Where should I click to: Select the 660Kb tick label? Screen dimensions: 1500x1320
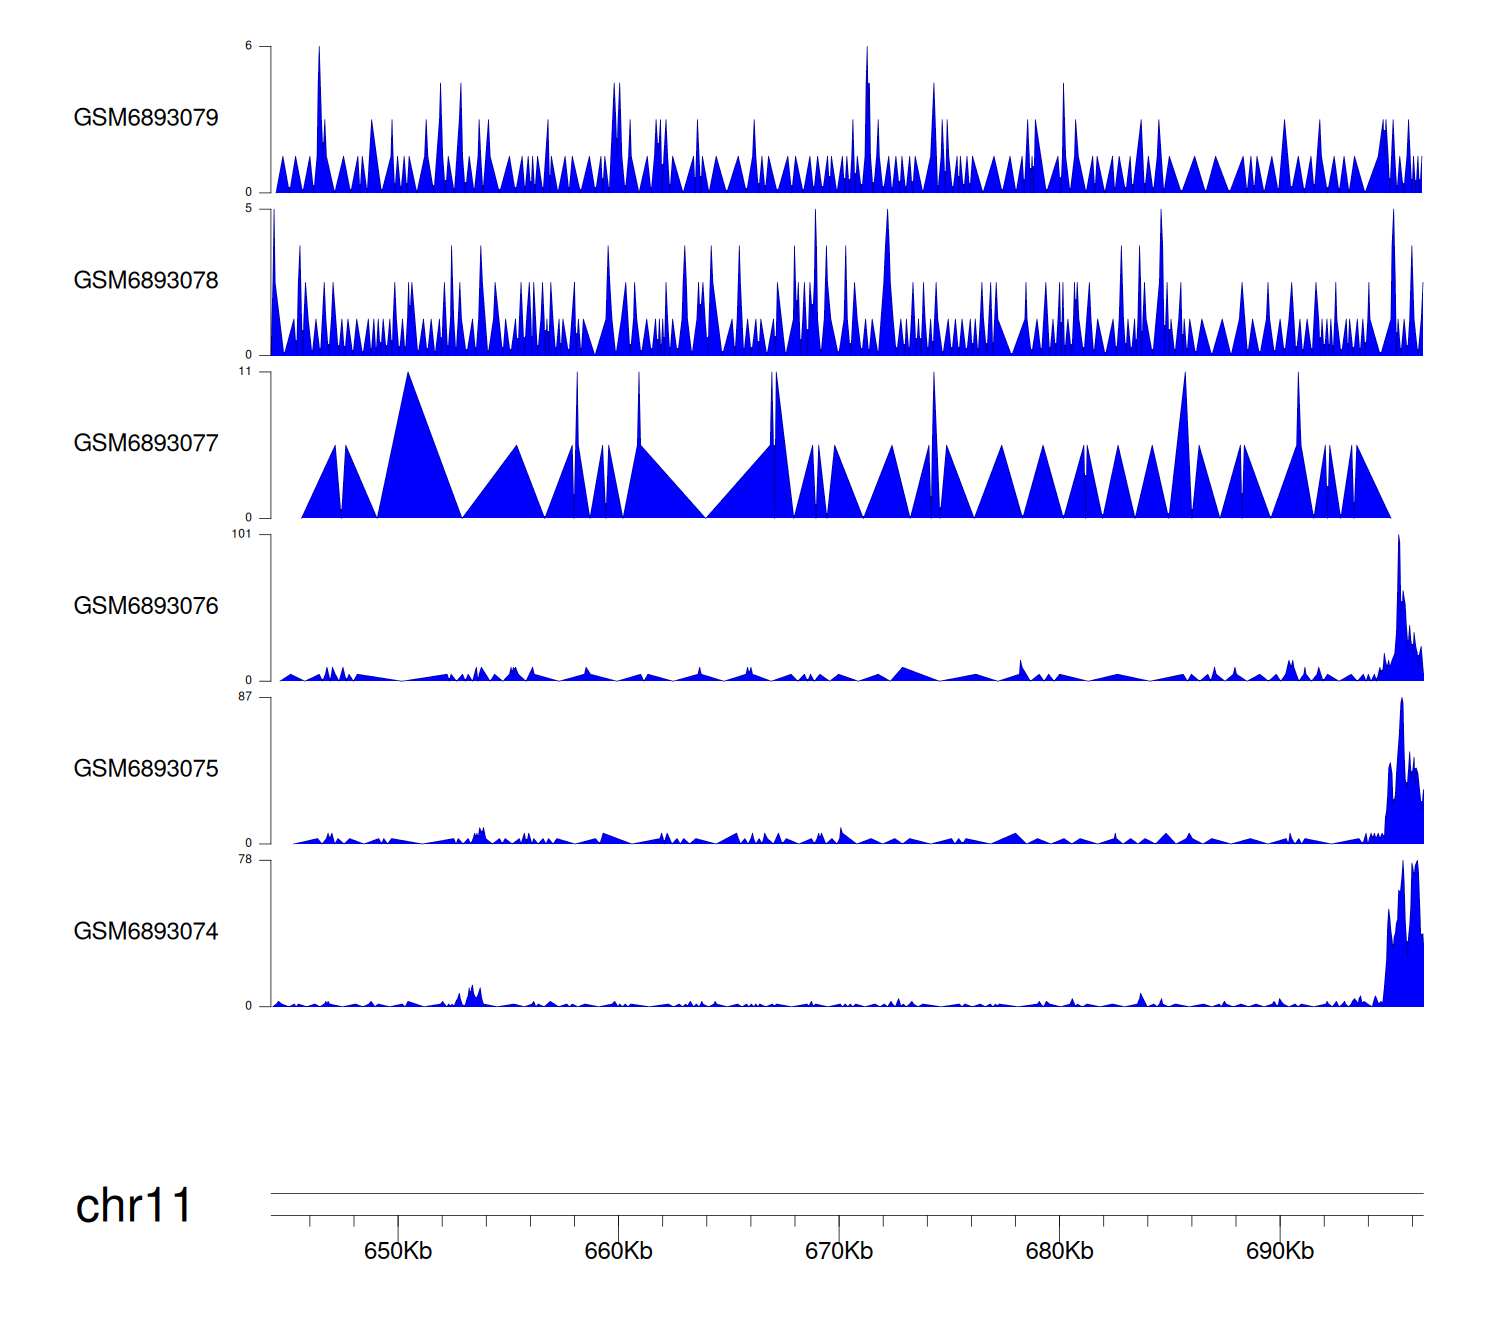pyautogui.click(x=618, y=1251)
